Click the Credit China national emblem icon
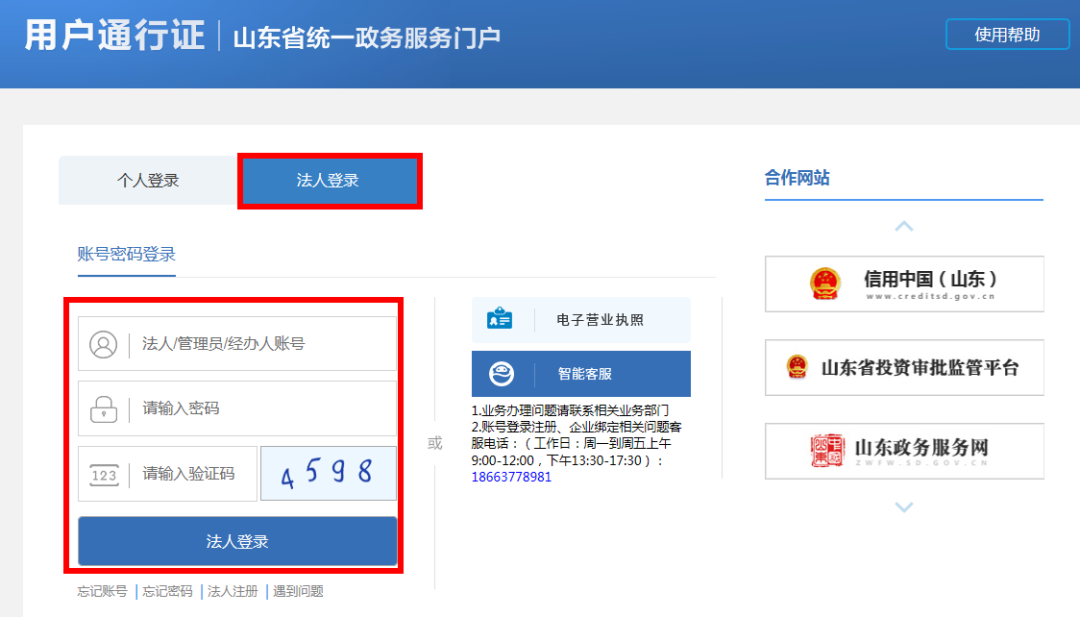Screen dimensions: 1080x617 (825, 284)
